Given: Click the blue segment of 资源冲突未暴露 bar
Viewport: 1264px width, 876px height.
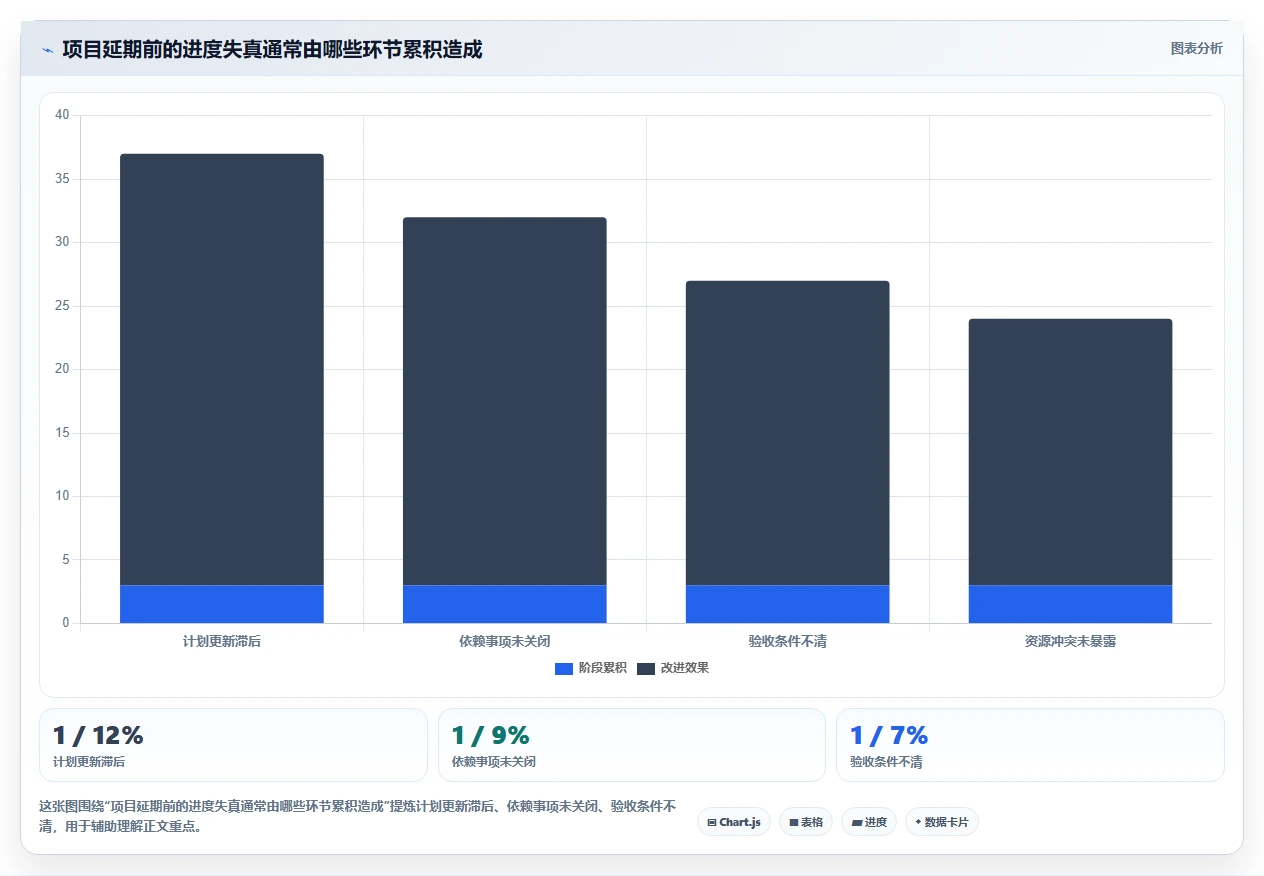Looking at the screenshot, I should (x=1070, y=604).
